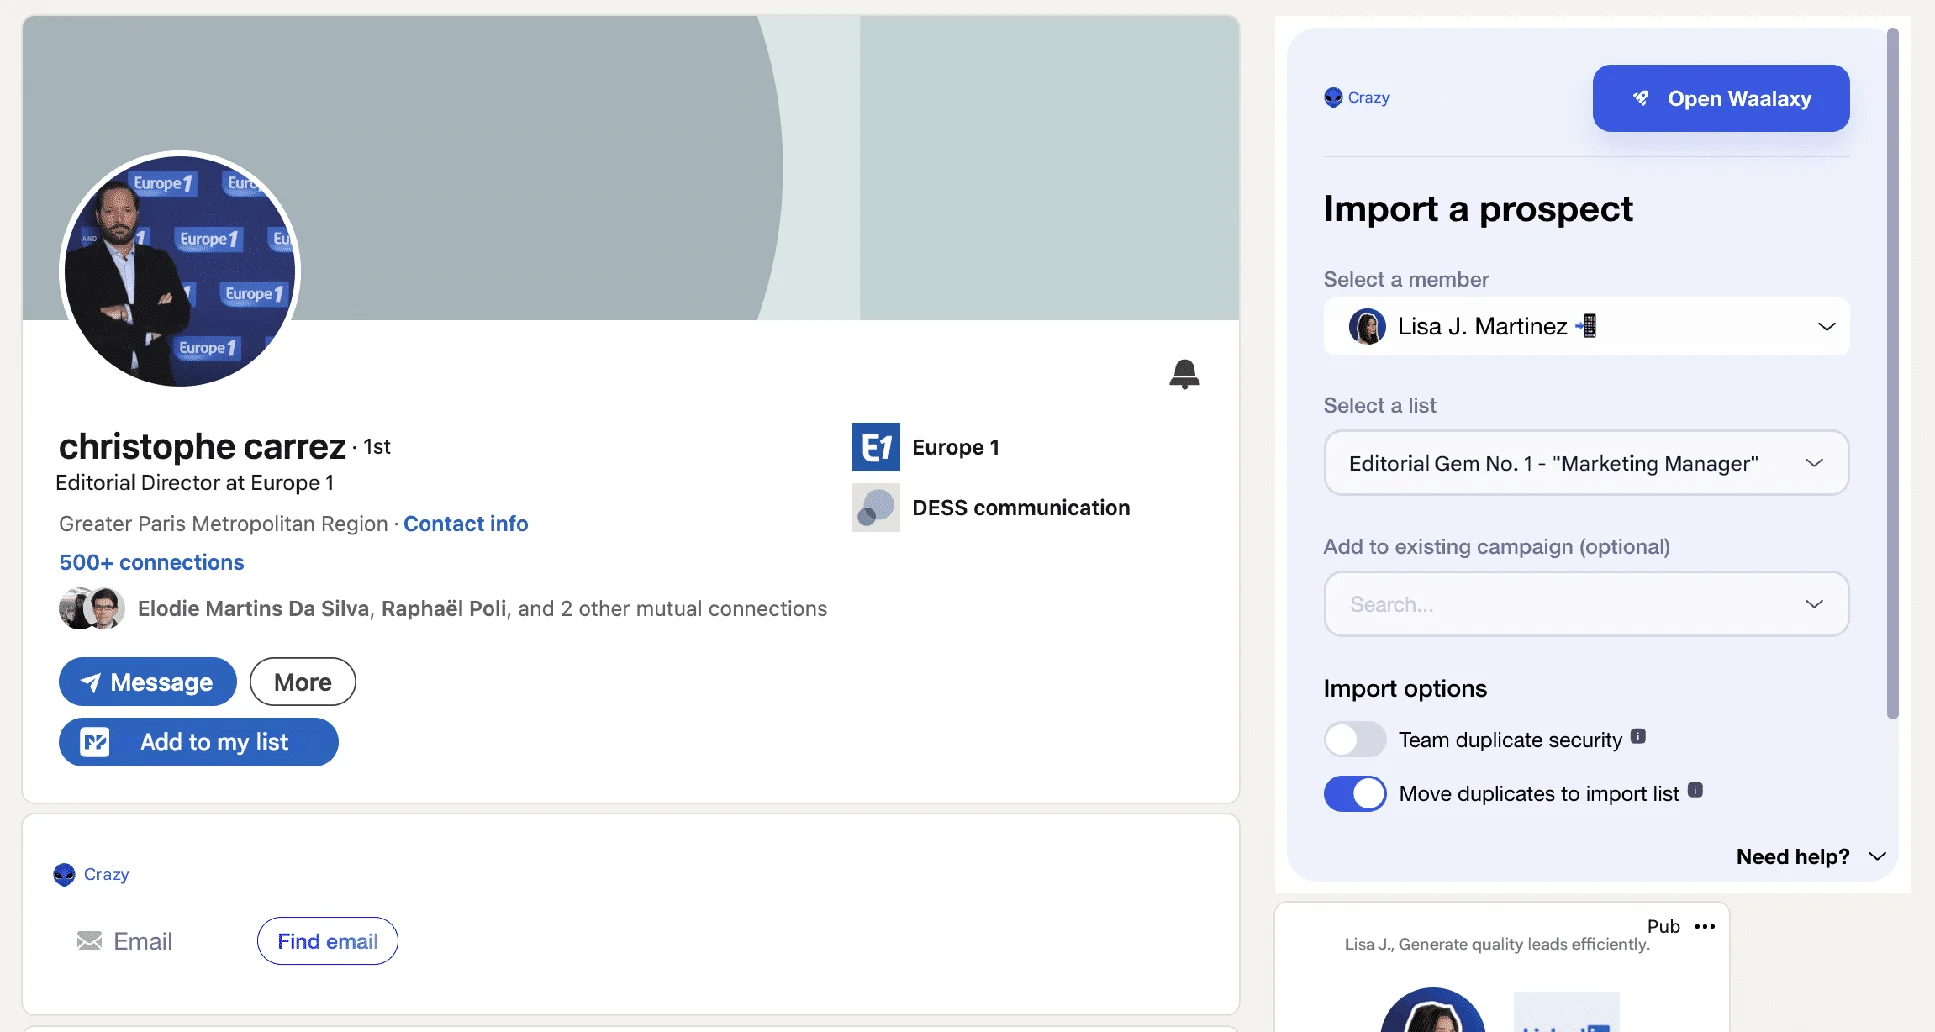Click the envelope Email icon
This screenshot has width=1935, height=1032.
[89, 941]
